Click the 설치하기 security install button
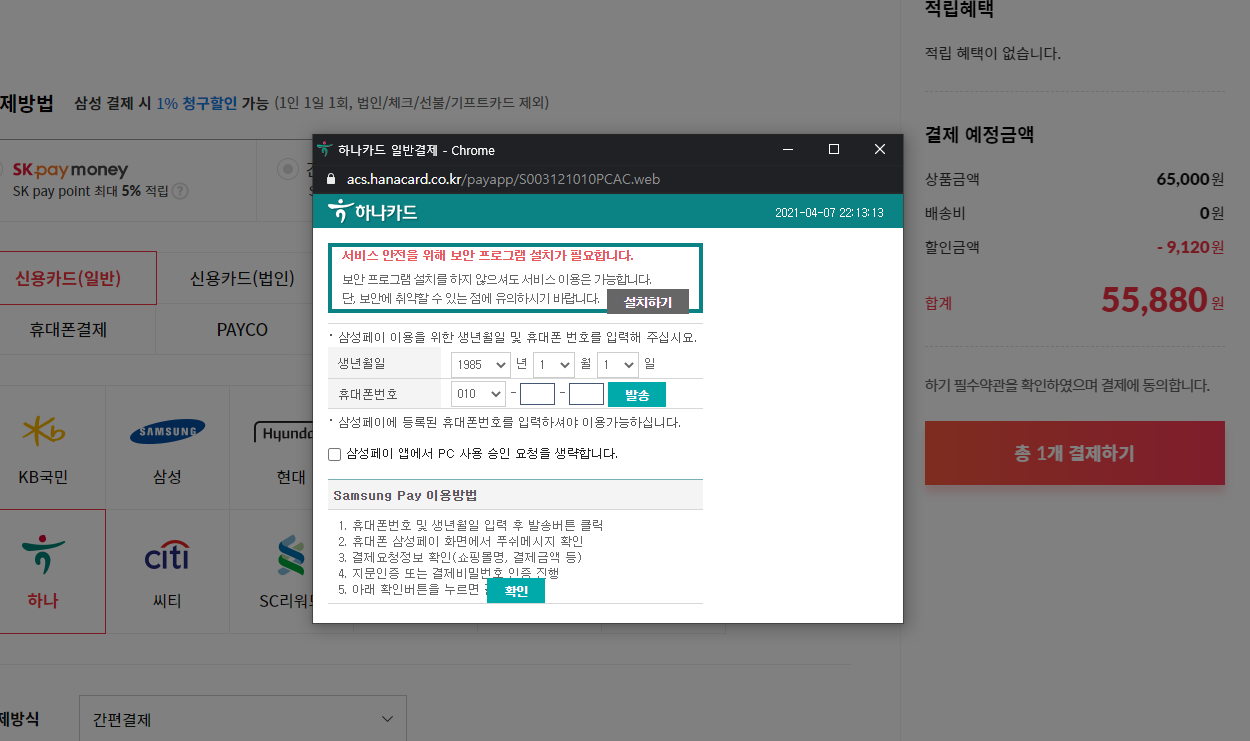1250x741 pixels. click(x=648, y=302)
